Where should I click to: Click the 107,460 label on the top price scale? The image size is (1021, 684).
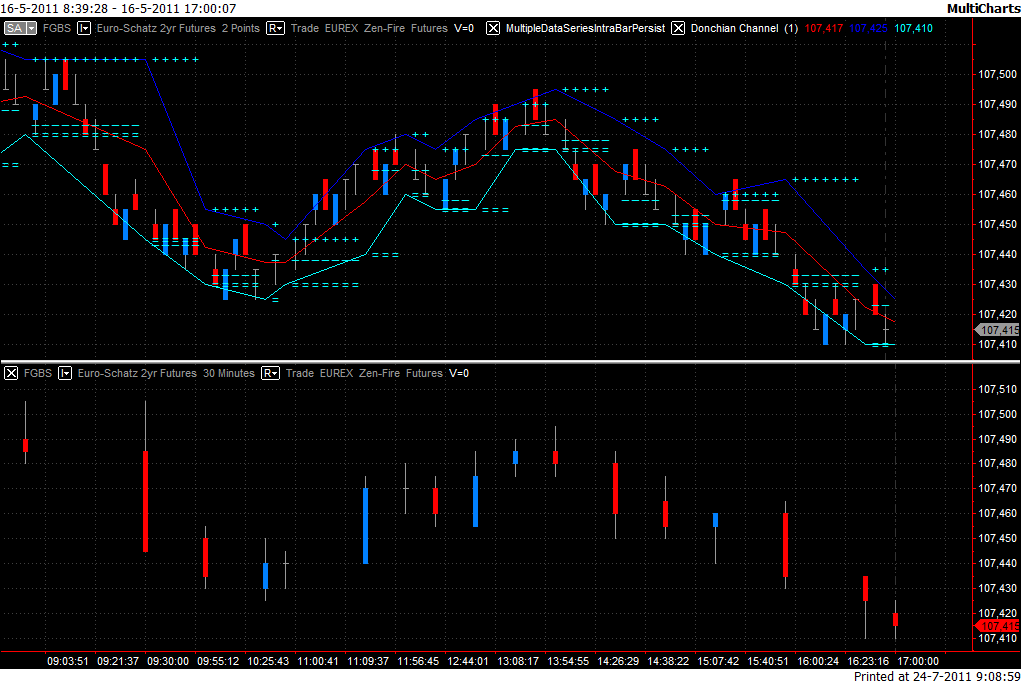pyautogui.click(x=998, y=194)
